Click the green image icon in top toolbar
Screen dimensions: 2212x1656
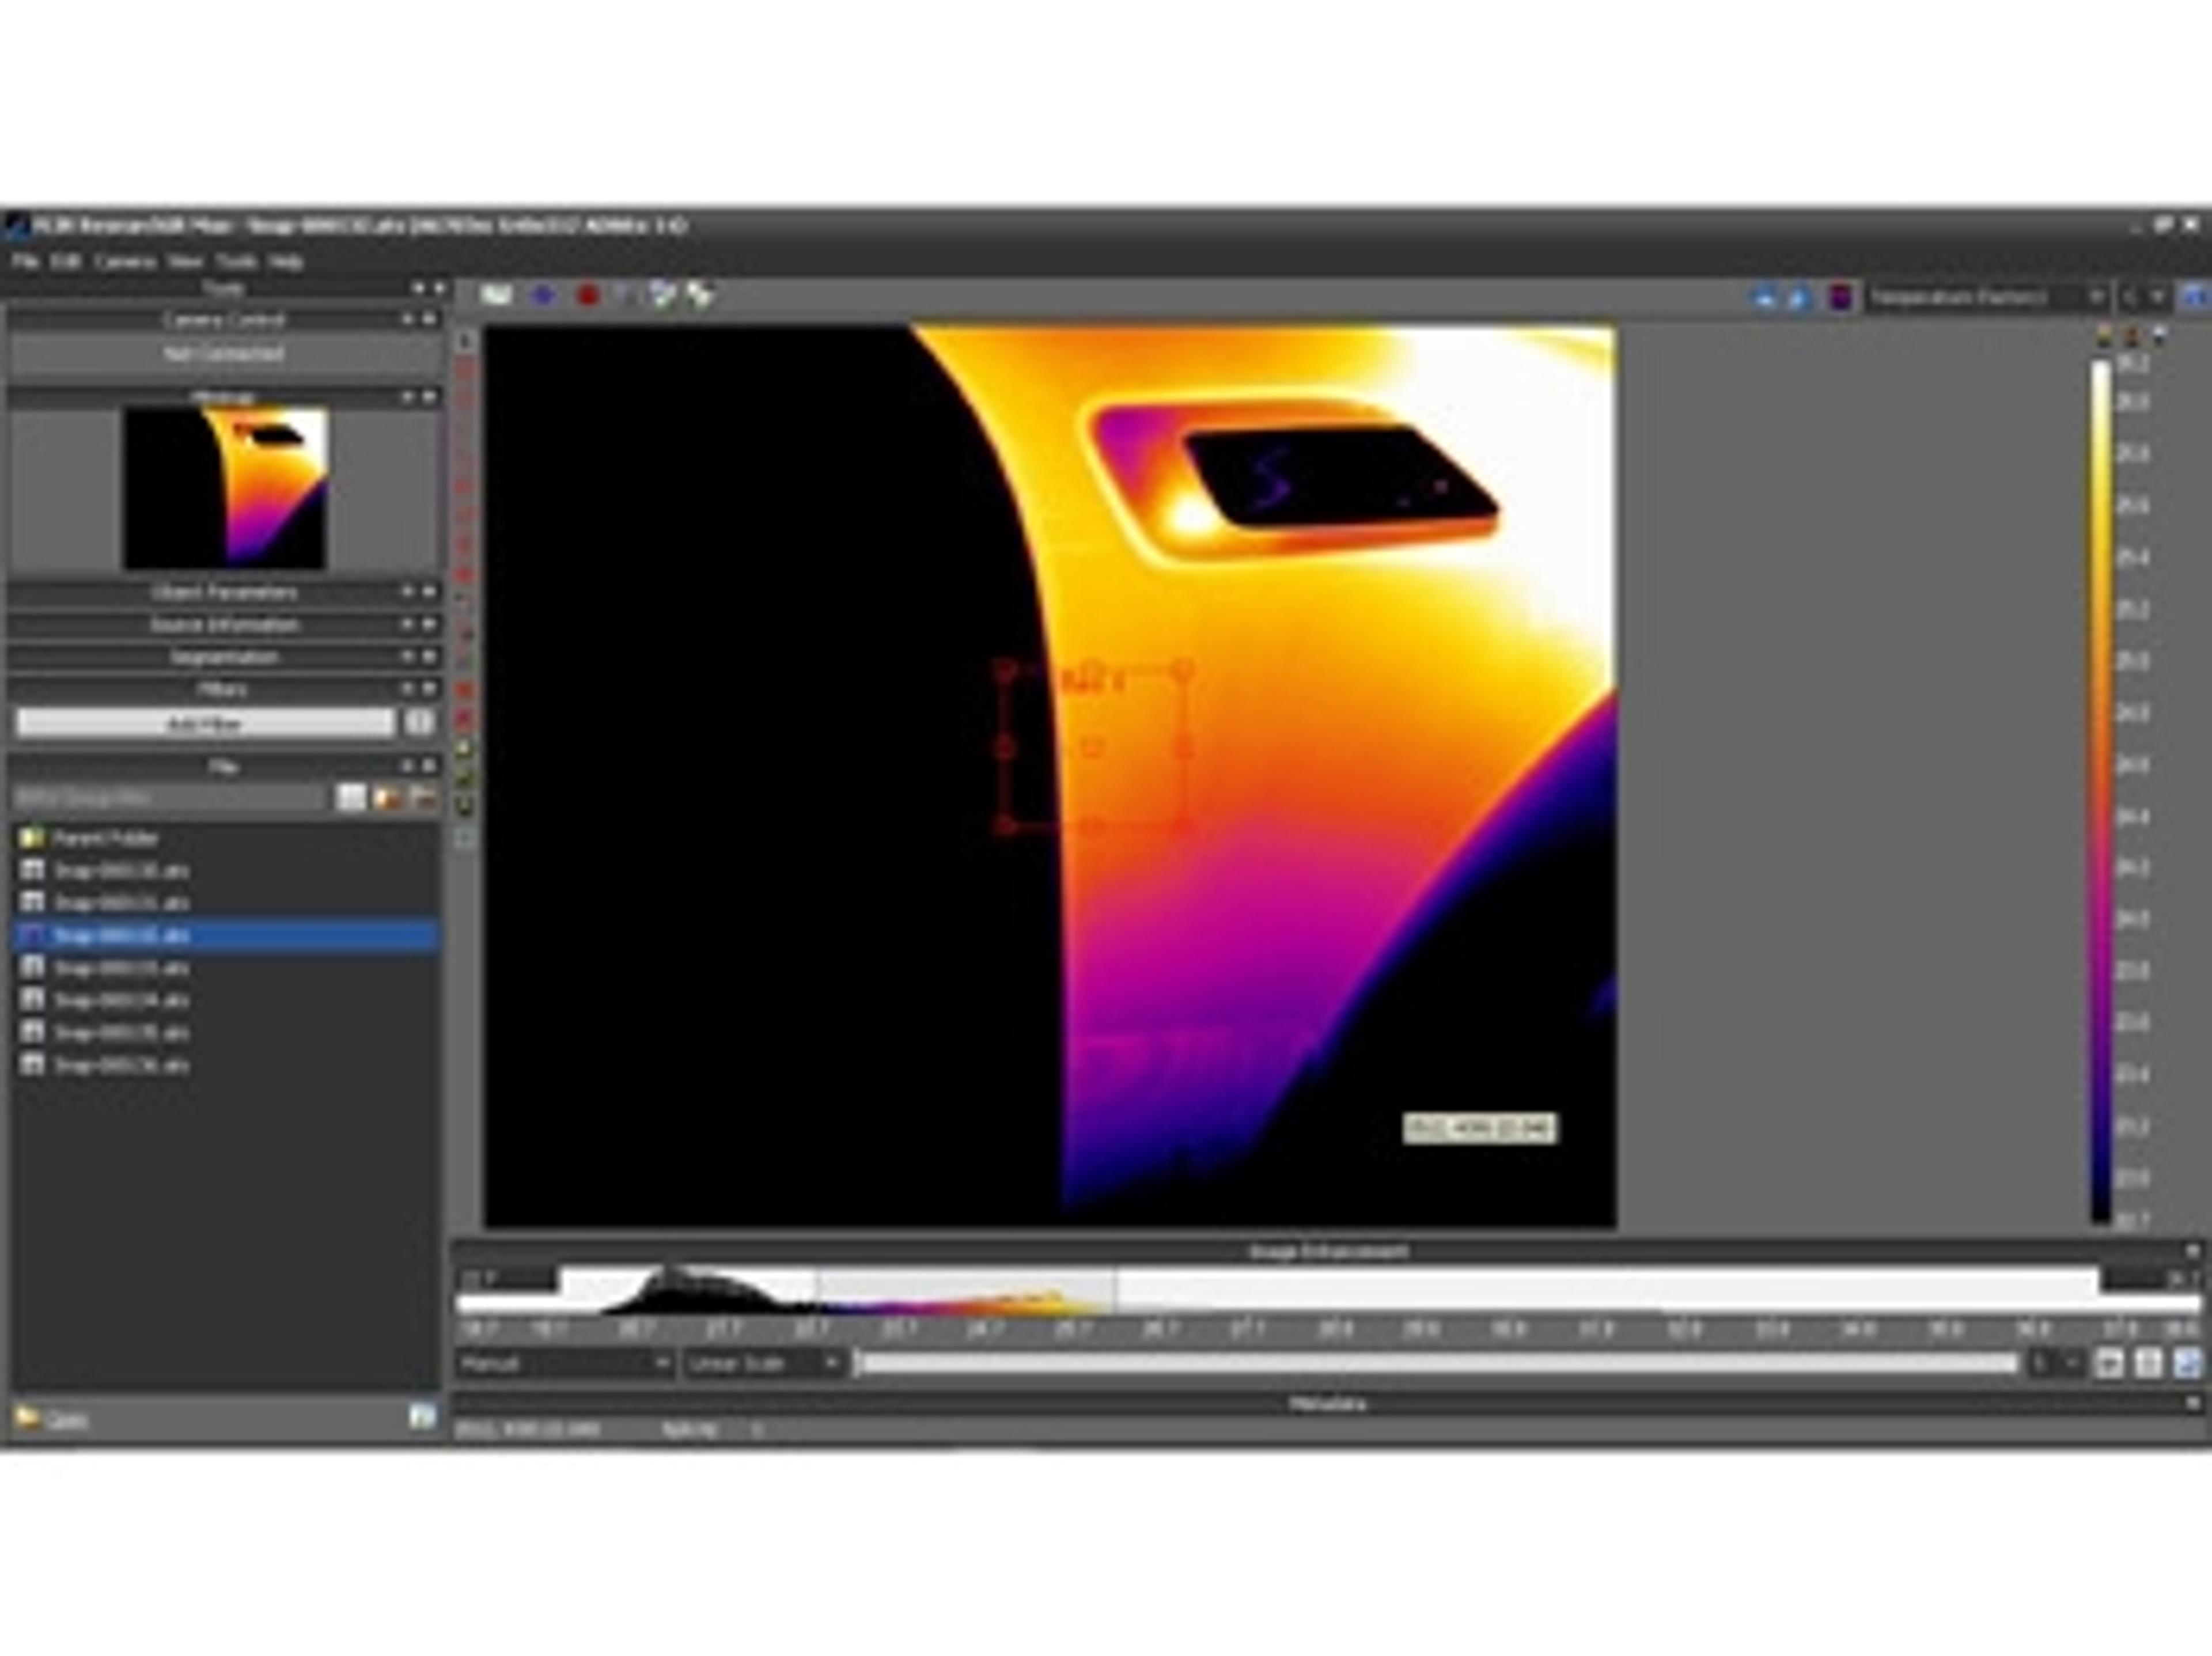click(x=496, y=295)
